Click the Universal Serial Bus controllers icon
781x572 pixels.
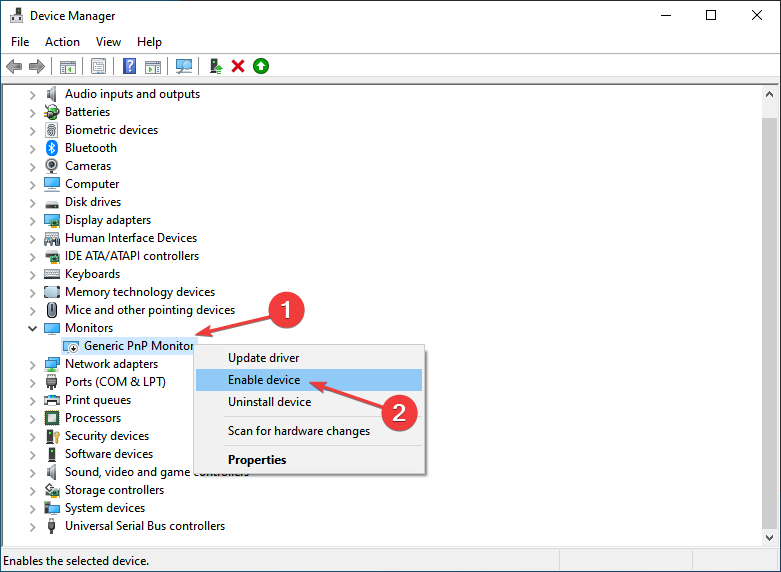click(51, 526)
